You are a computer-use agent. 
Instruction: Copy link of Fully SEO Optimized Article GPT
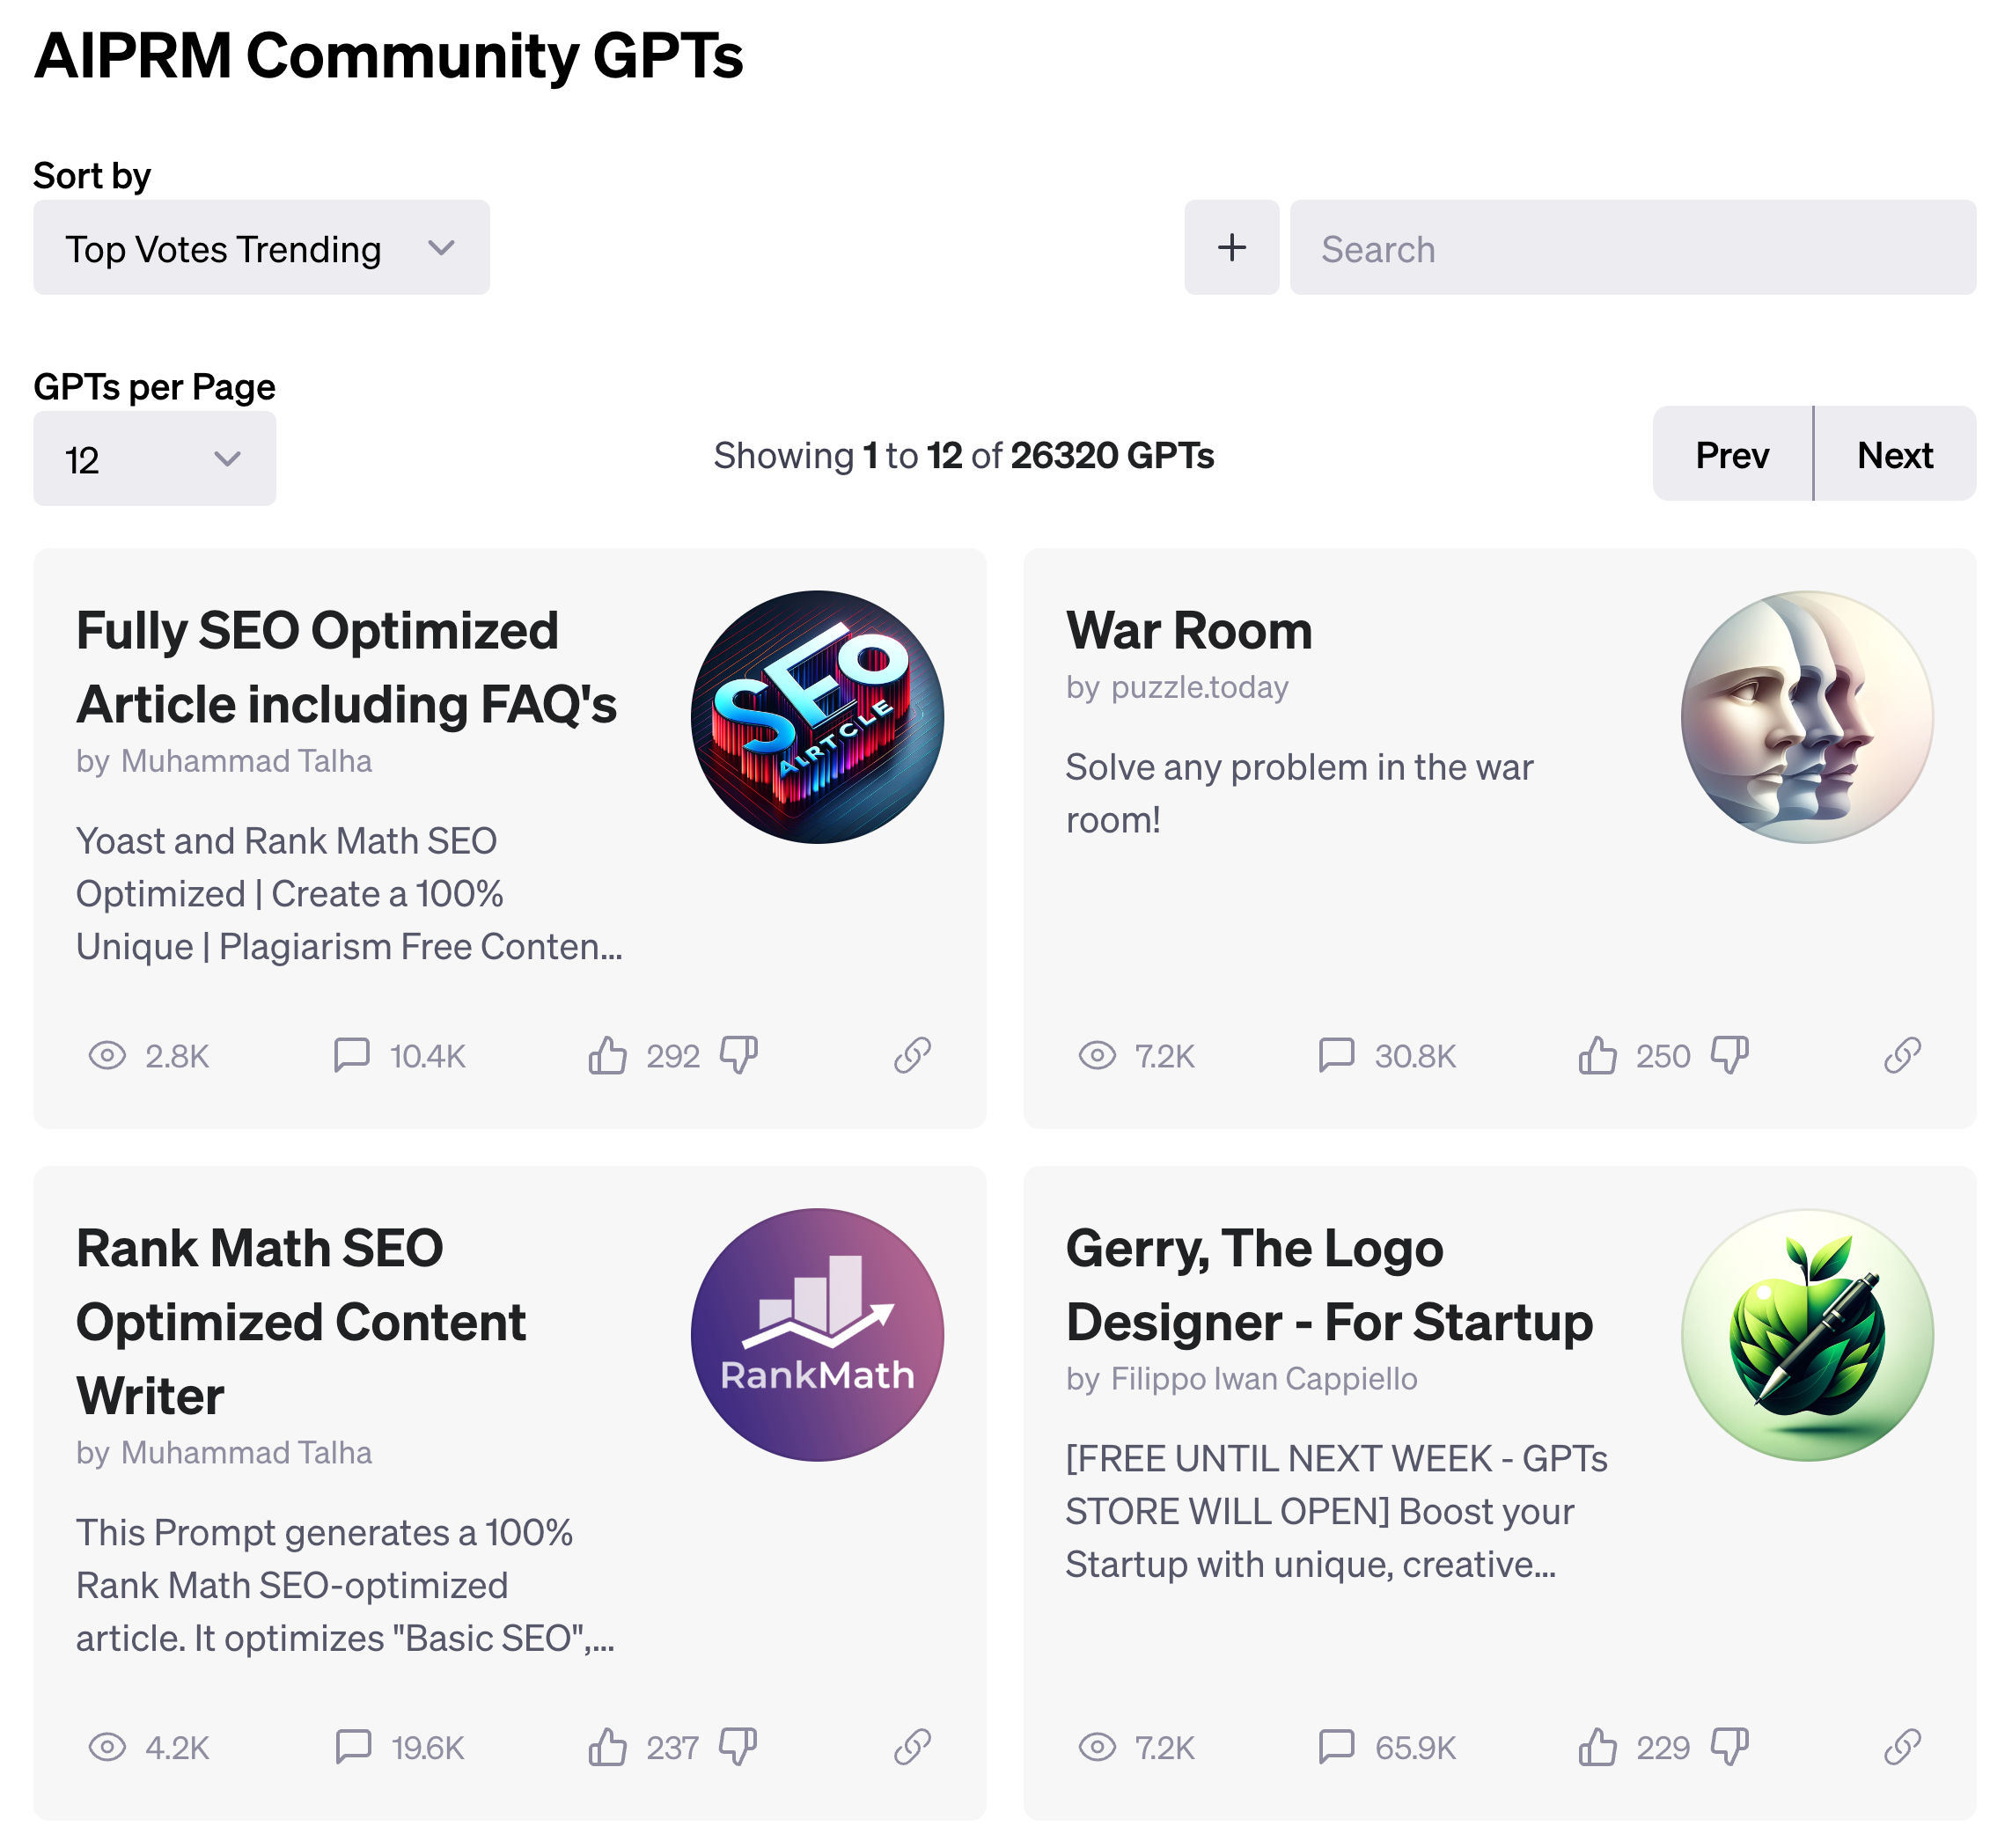pyautogui.click(x=912, y=1055)
